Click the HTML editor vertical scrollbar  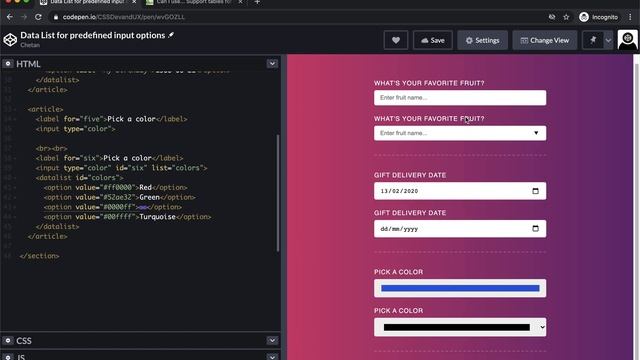[x=278, y=193]
